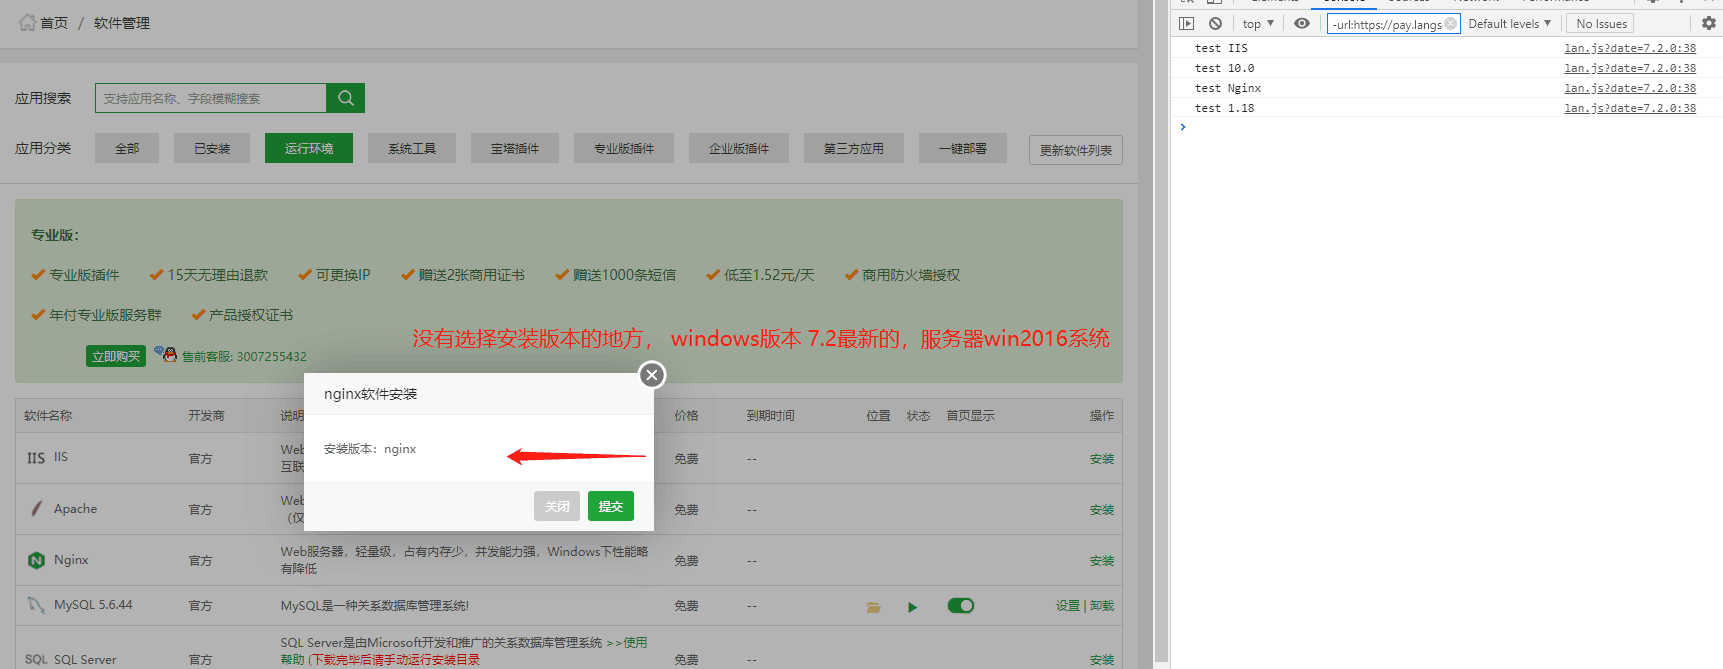Screen dimensions: 1723x669
Task: Click the QQ customer service icon
Action: coord(166,354)
